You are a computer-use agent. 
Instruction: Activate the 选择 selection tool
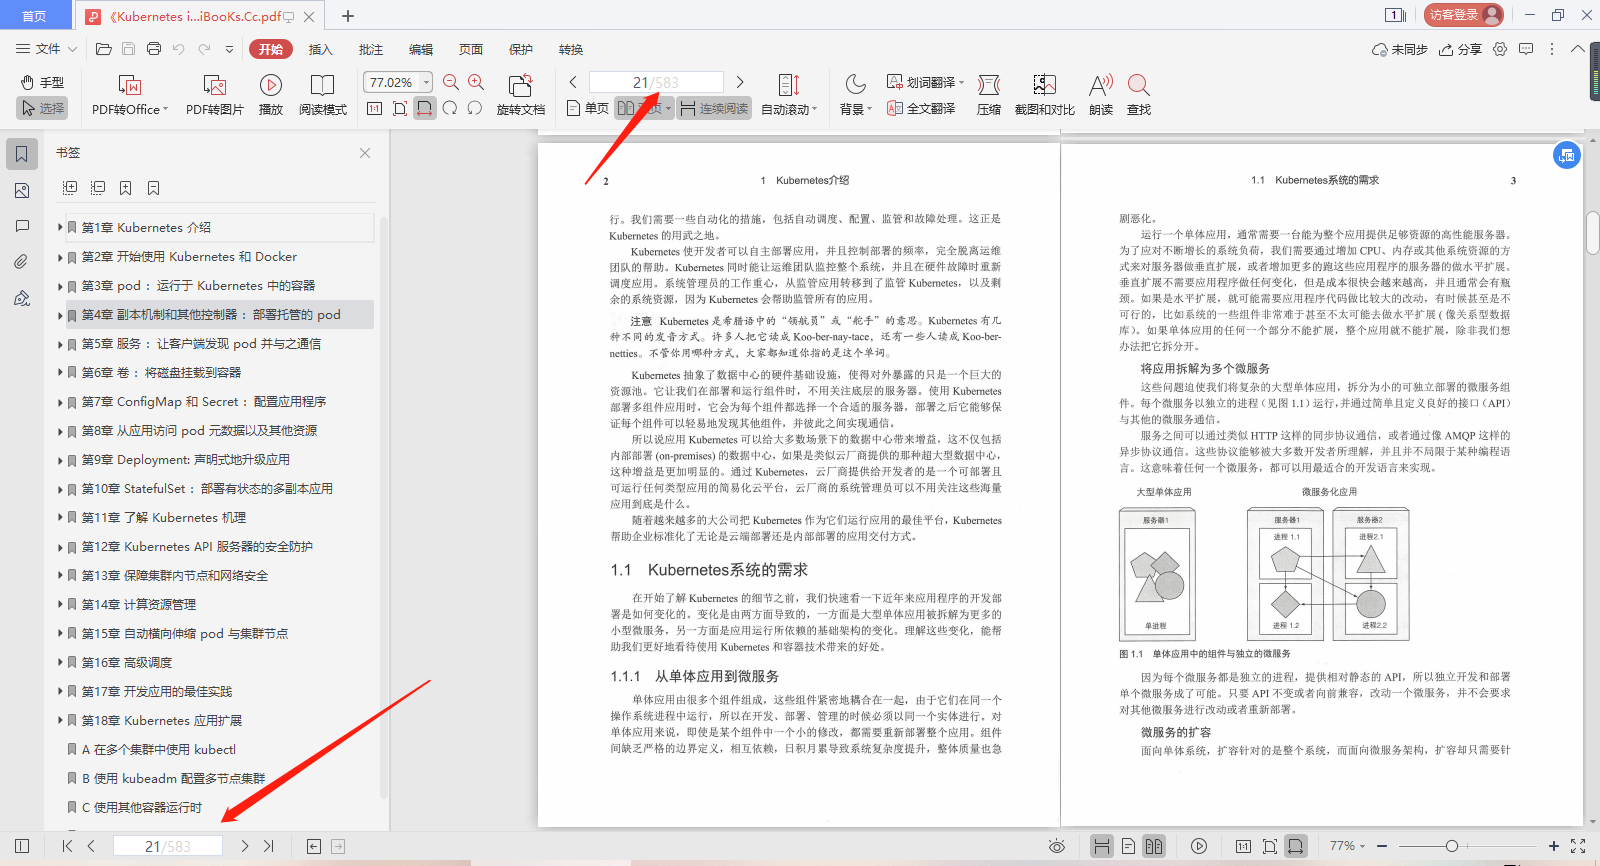click(x=42, y=108)
